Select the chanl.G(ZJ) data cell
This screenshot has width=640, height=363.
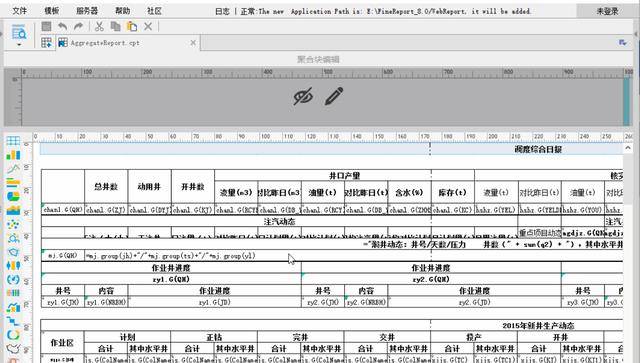point(106,209)
